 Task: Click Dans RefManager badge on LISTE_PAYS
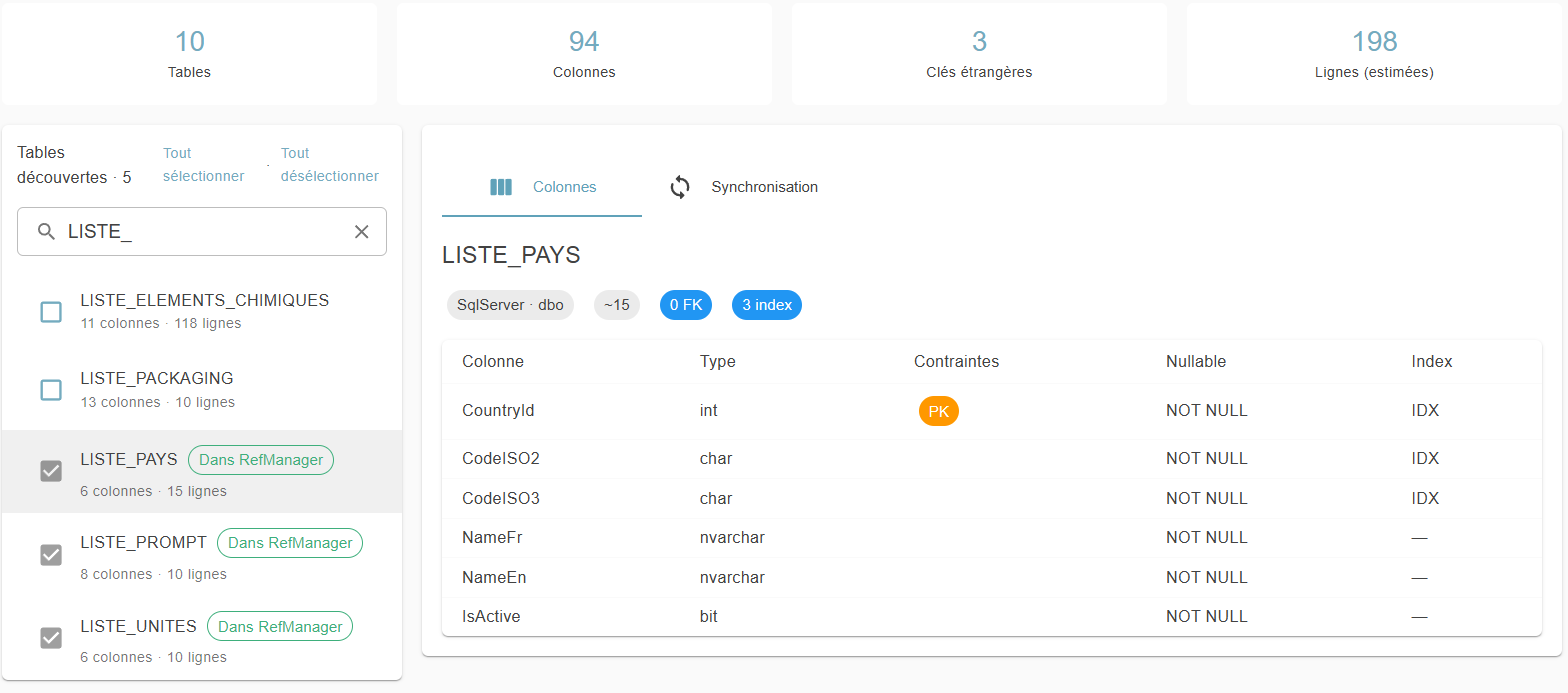[261, 460]
